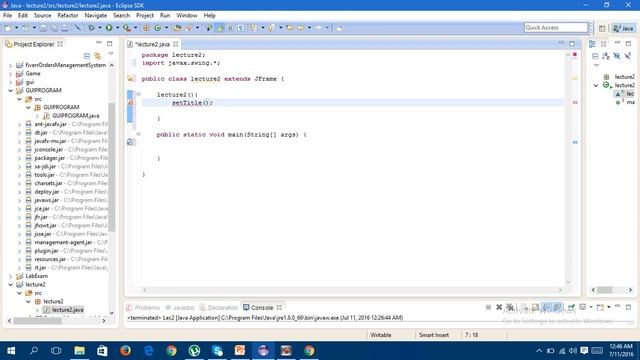Open File Explorer from the taskbar
Screen dimensions: 640x360
(80, 351)
